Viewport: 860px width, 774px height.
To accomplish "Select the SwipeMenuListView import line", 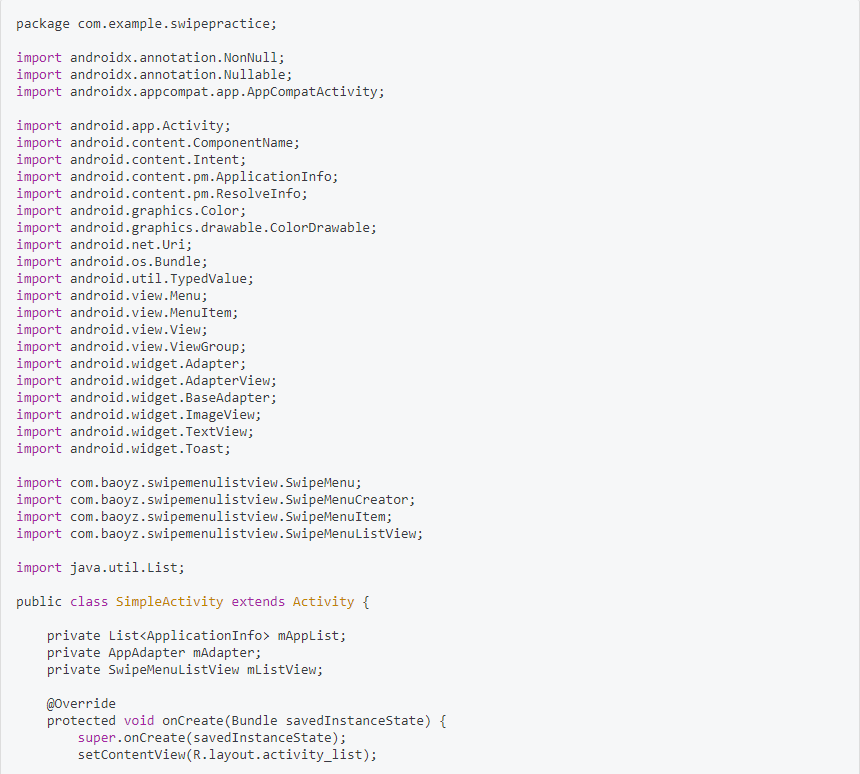I will click(219, 534).
